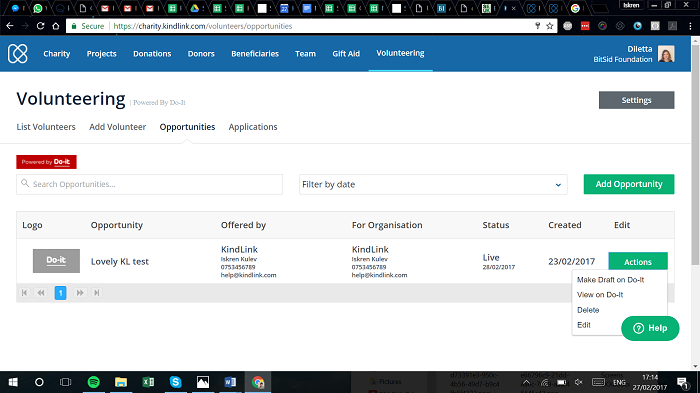Open Photos app from taskbar

(203, 382)
